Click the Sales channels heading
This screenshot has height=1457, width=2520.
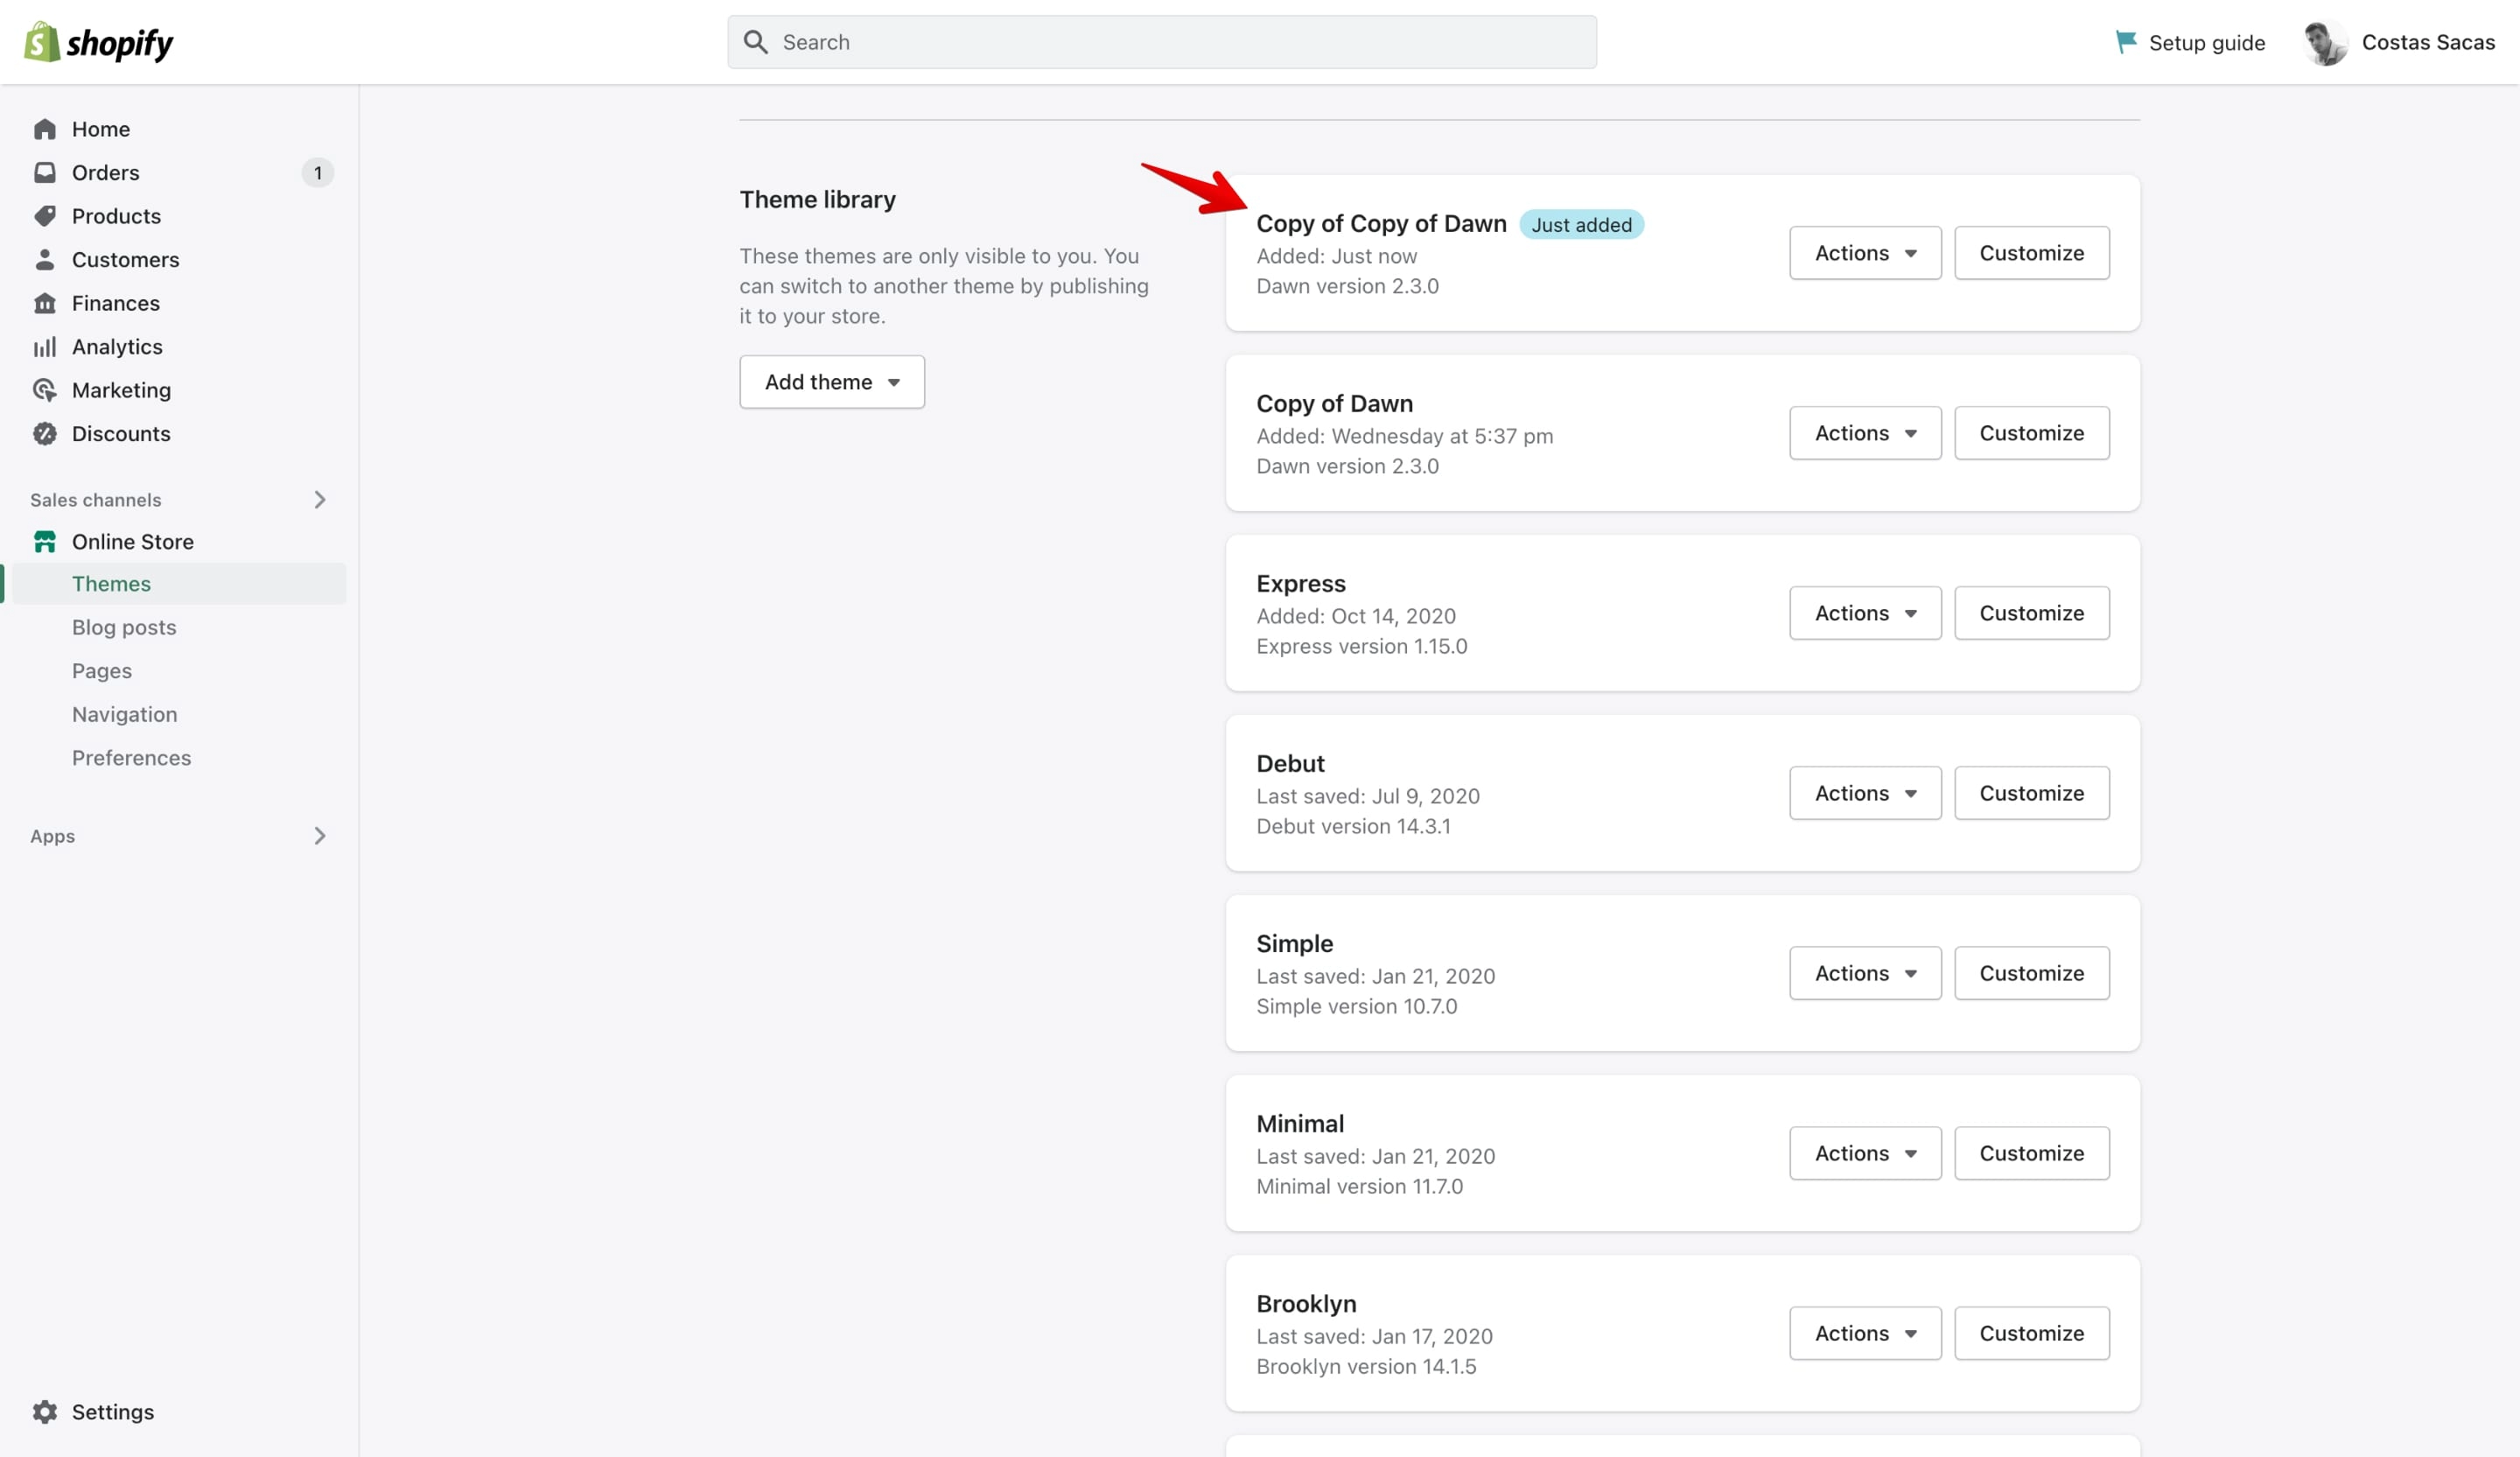tap(95, 499)
